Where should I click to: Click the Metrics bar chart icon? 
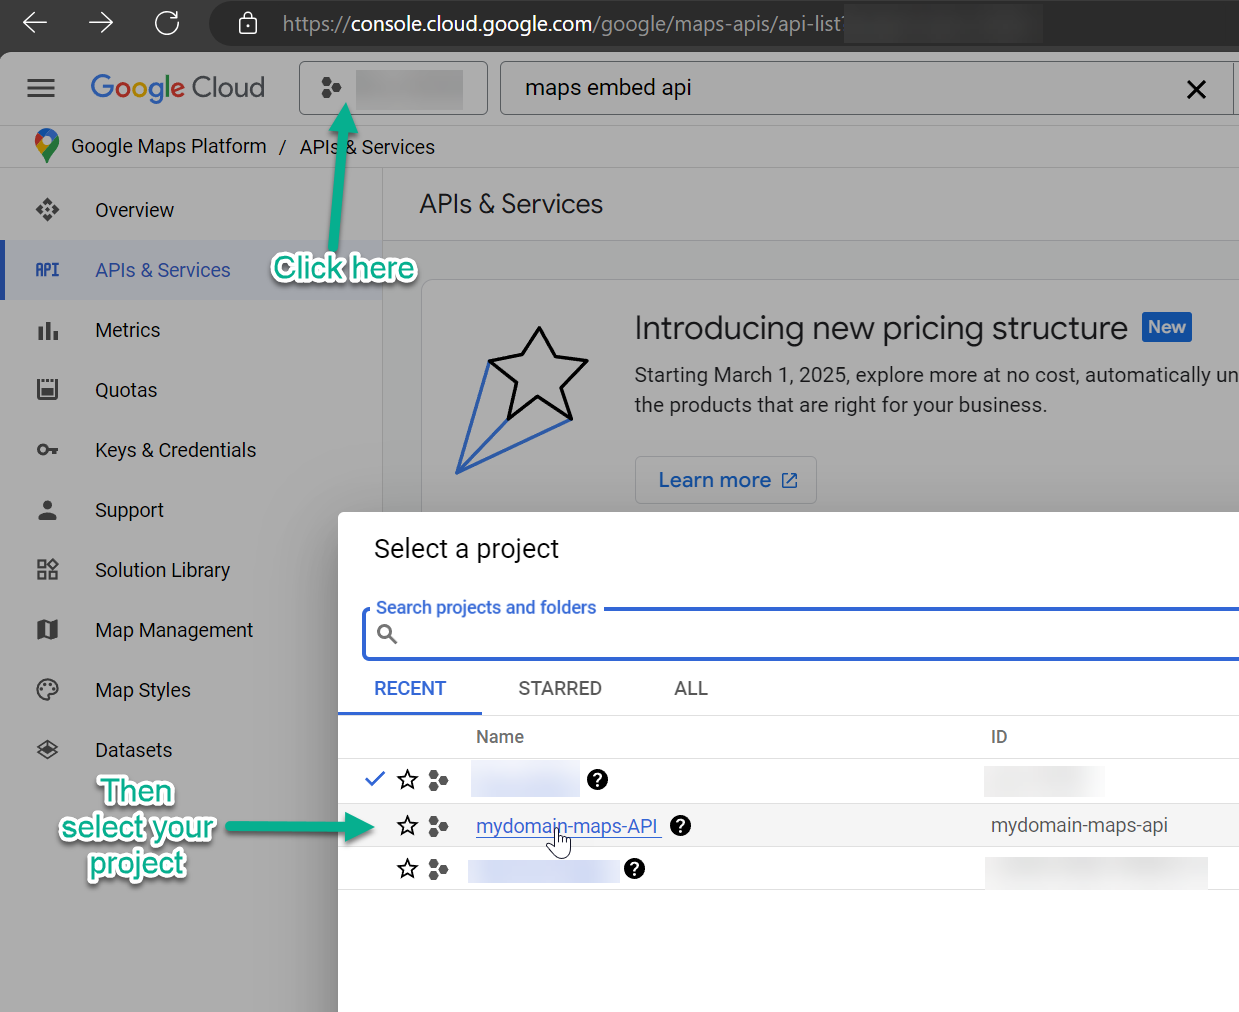[47, 330]
